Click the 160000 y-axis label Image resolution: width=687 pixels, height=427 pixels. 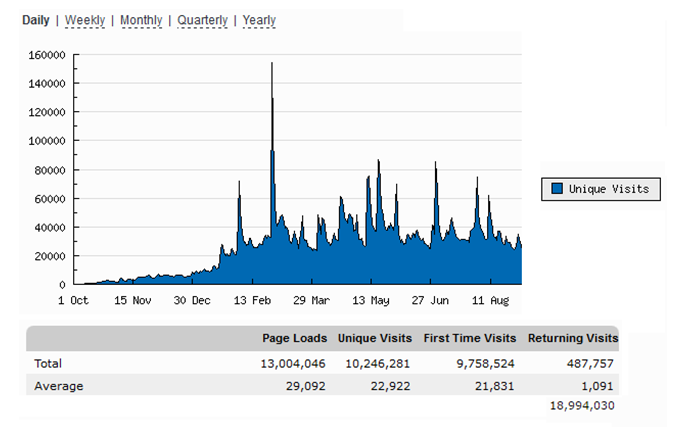pyautogui.click(x=47, y=55)
